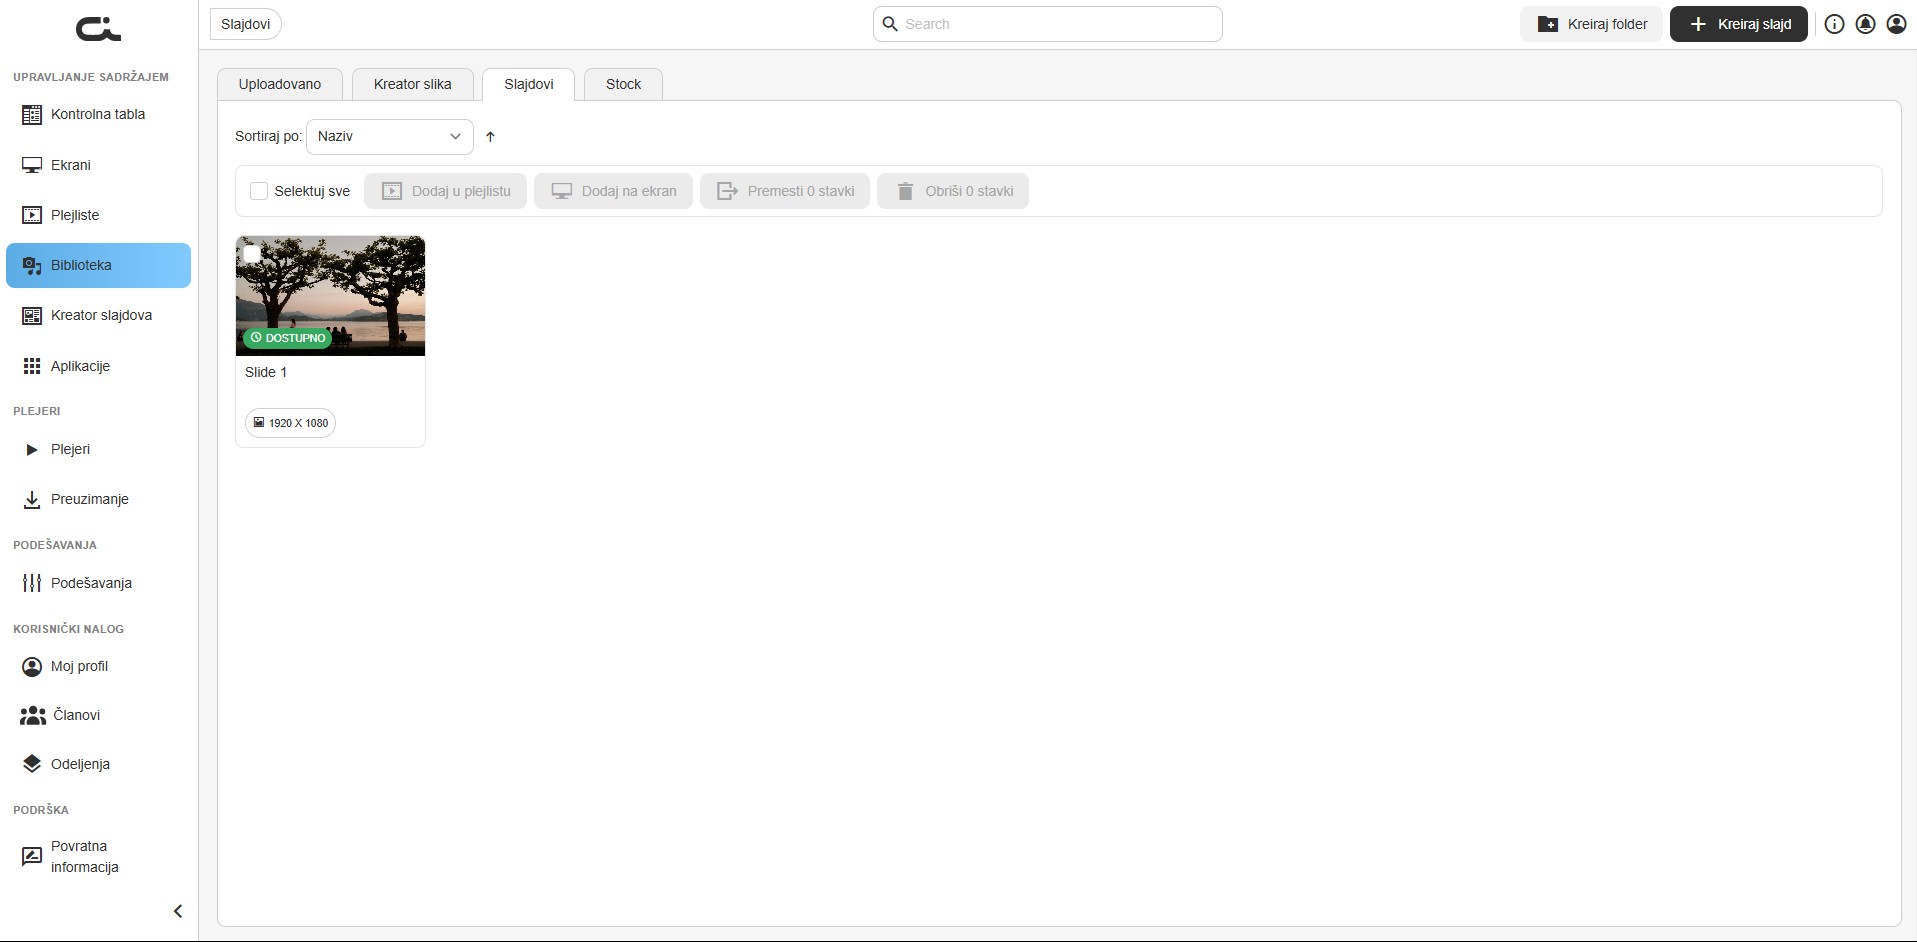Switch to the Uploadovano tab
Image resolution: width=1917 pixels, height=942 pixels.
click(280, 84)
